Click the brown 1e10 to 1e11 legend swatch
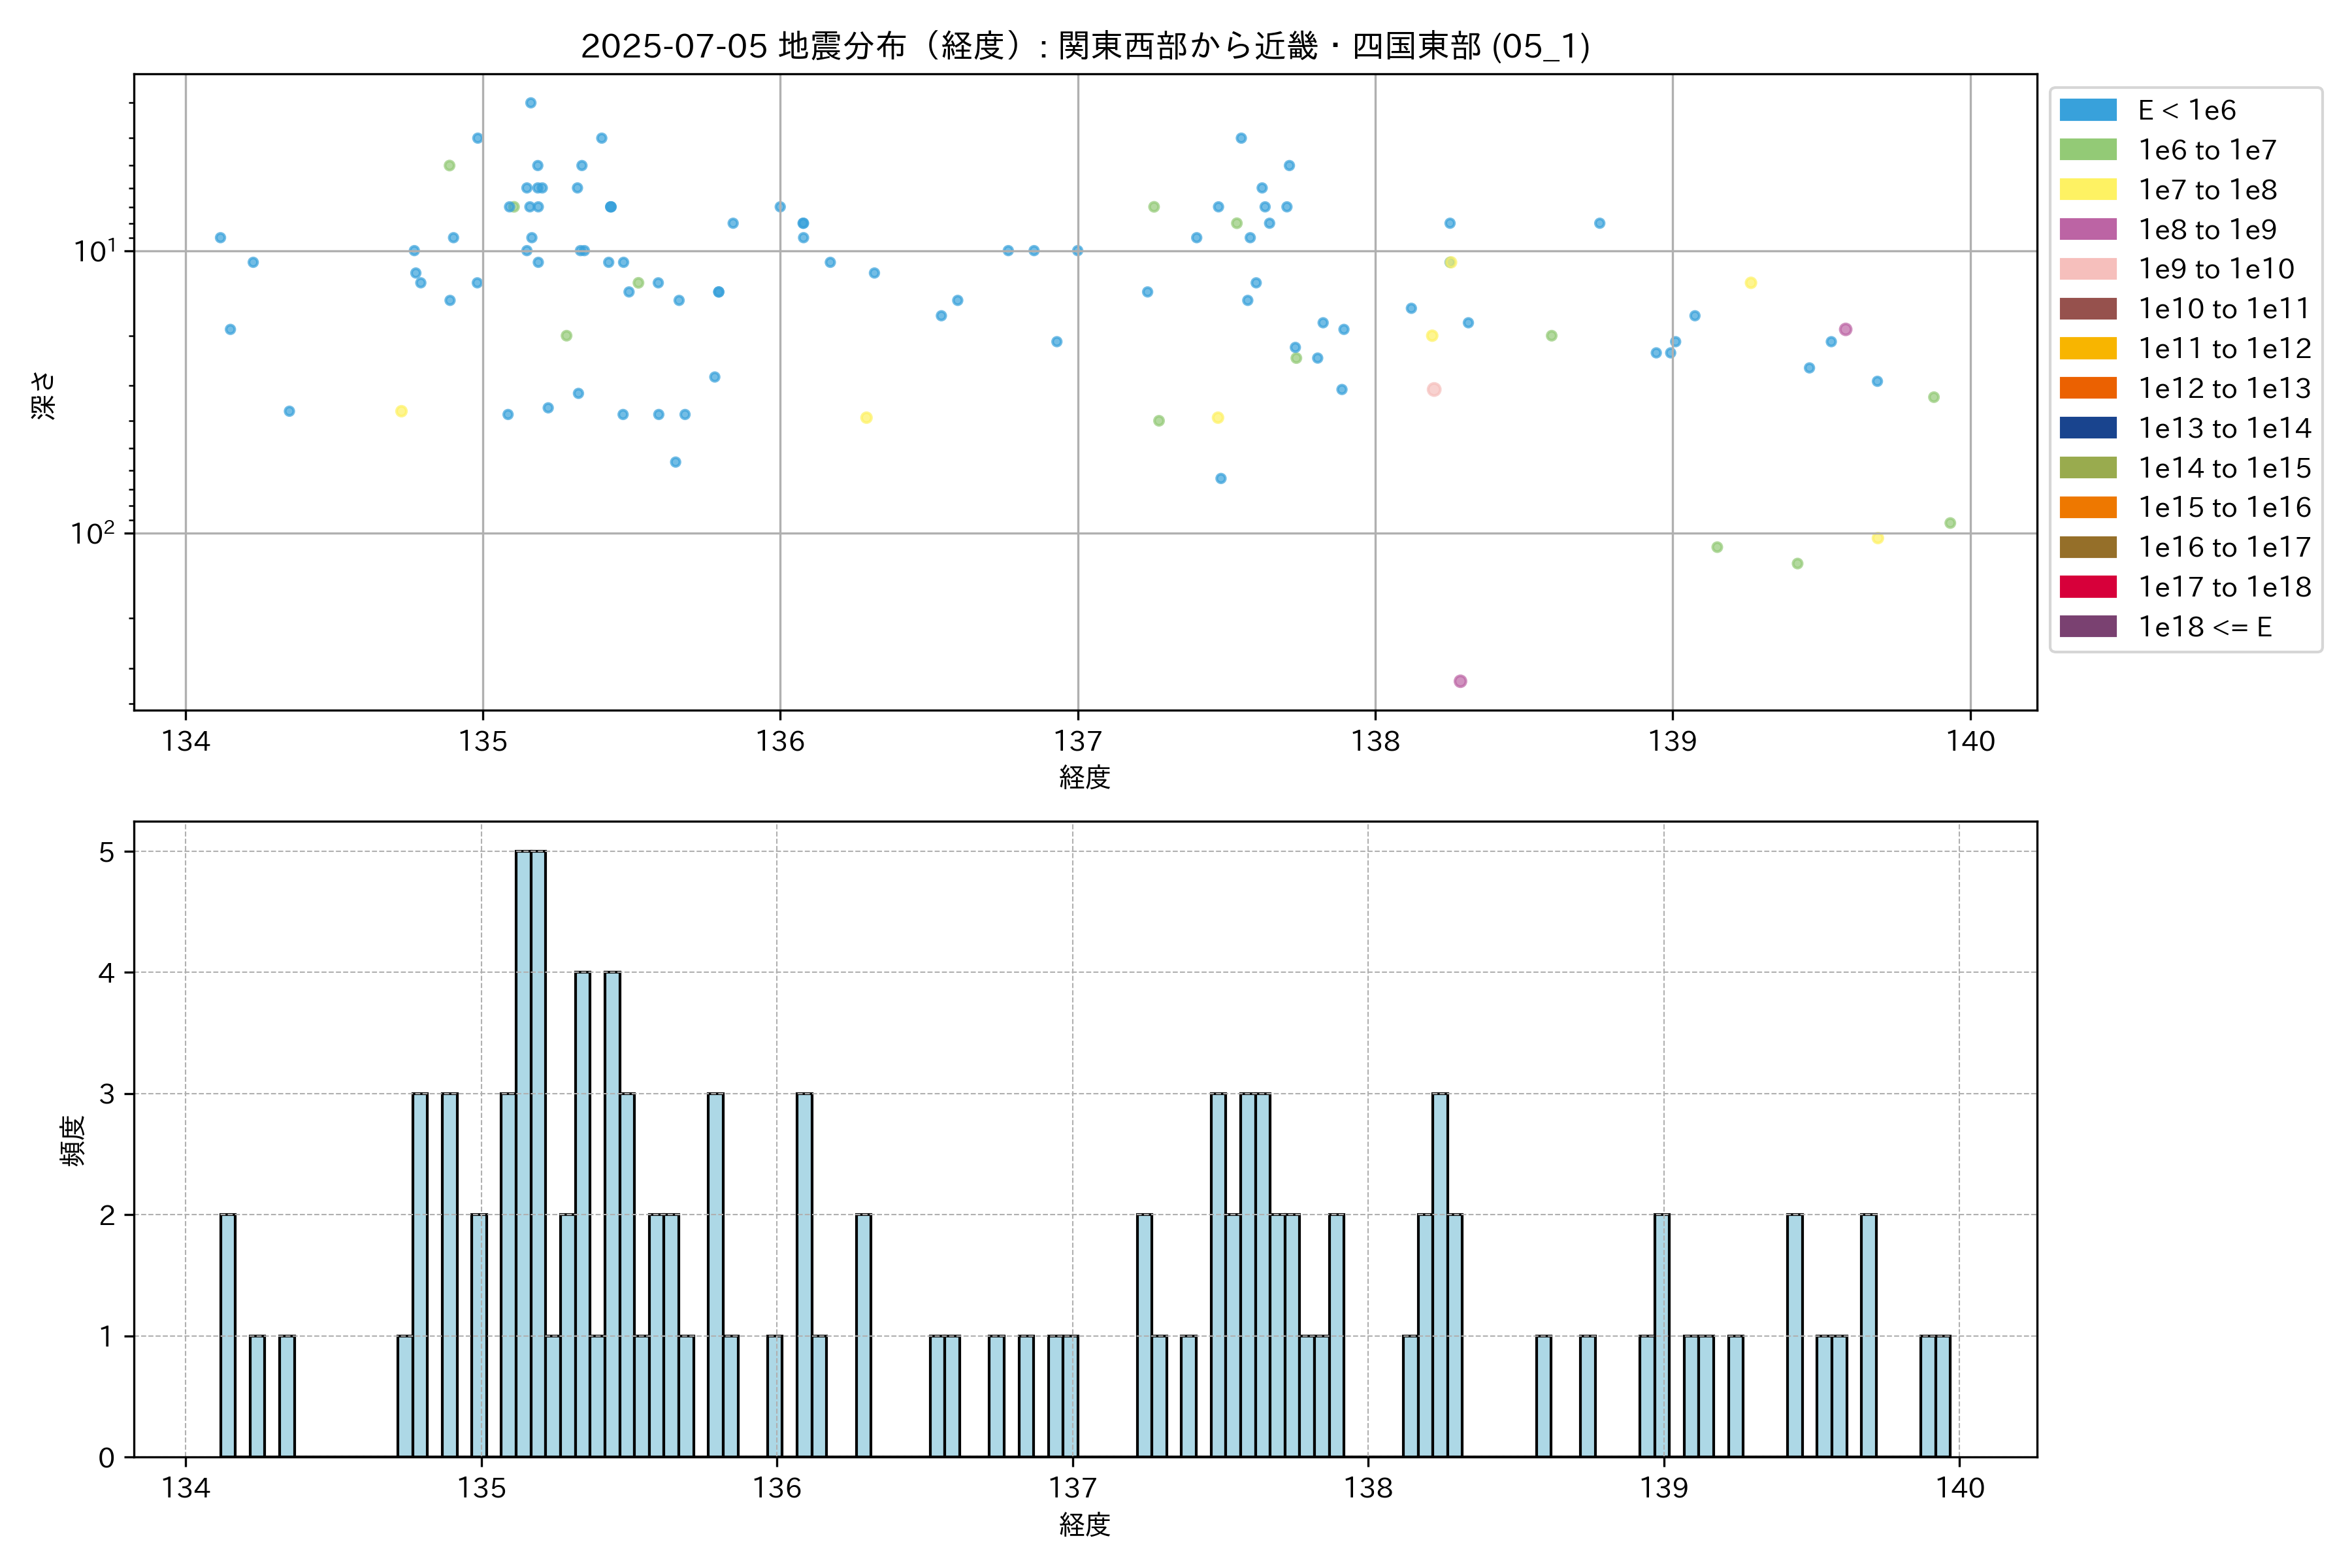This screenshot has width=2352, height=1568. coord(2087,309)
